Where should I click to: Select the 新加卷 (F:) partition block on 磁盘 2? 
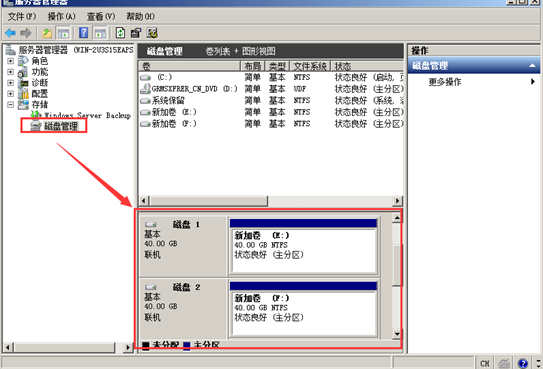pos(303,309)
